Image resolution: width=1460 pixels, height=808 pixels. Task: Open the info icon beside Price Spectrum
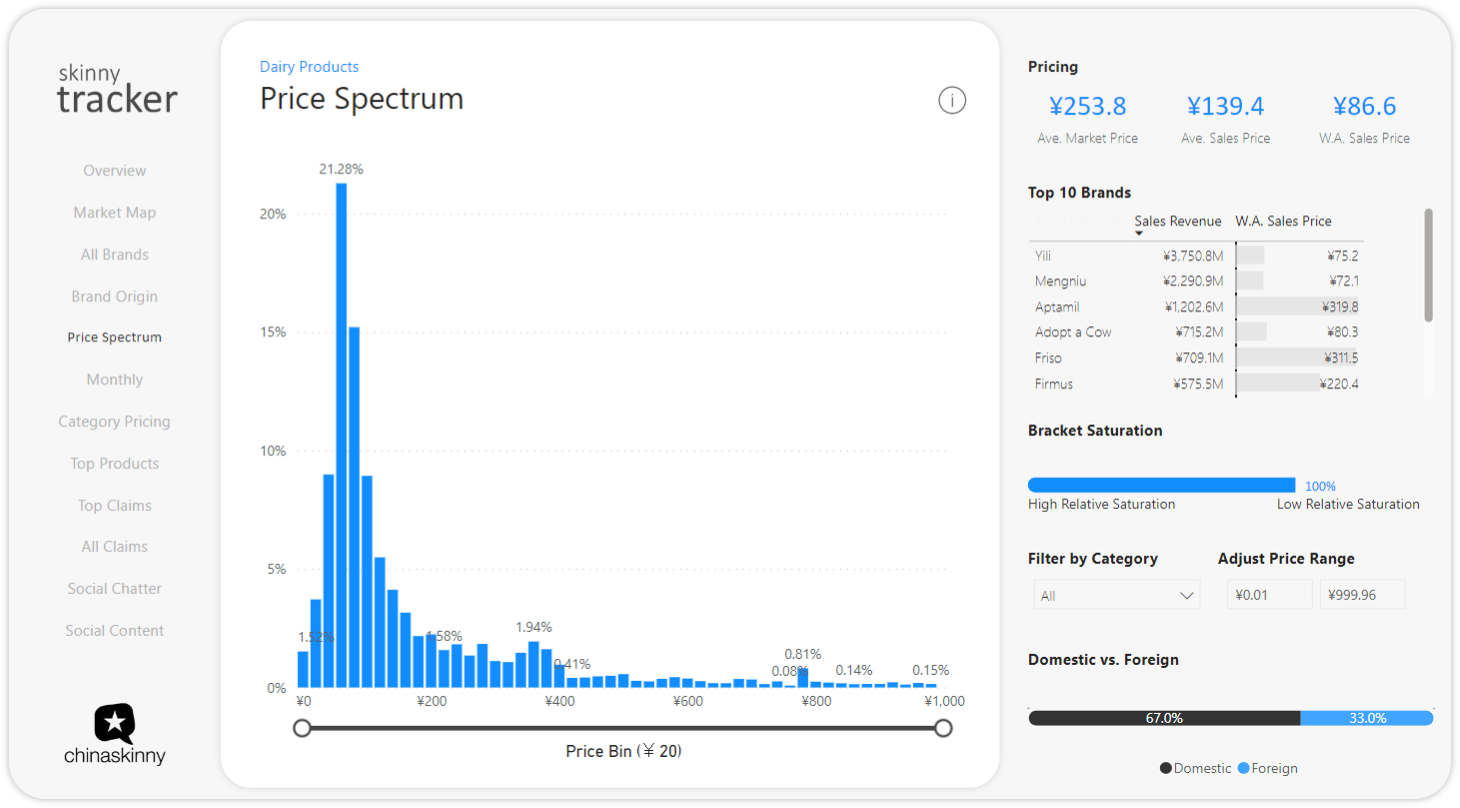952,100
